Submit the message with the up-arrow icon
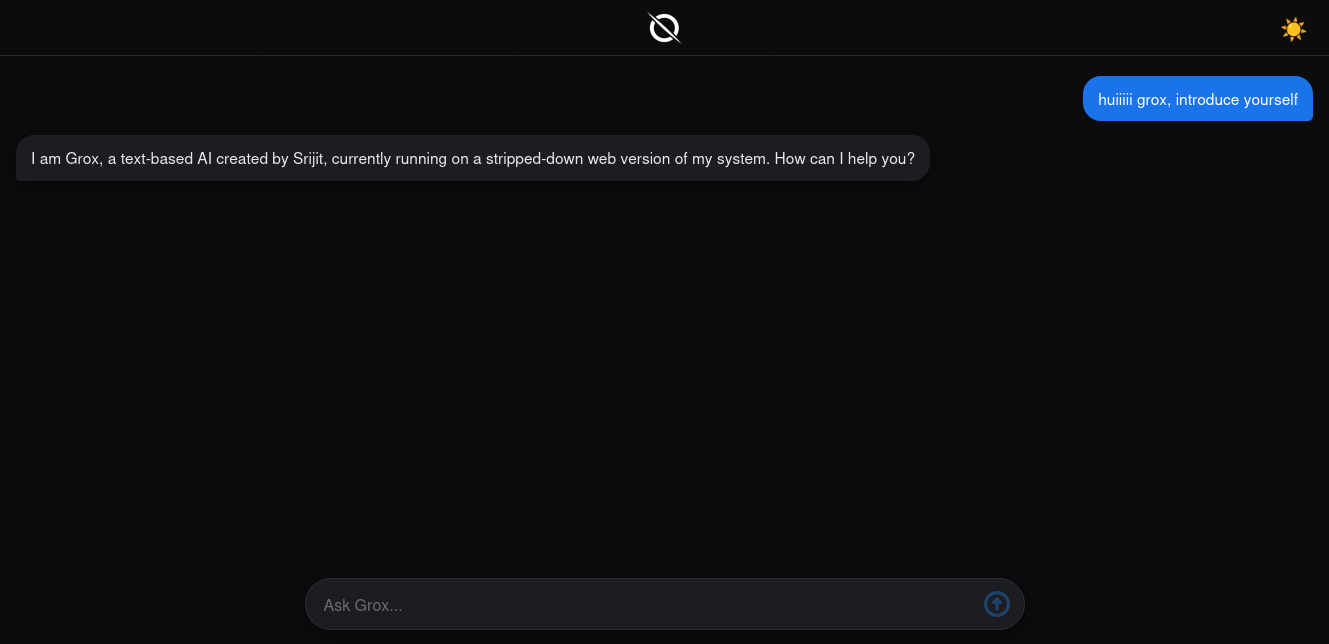Image resolution: width=1329 pixels, height=644 pixels. (997, 604)
